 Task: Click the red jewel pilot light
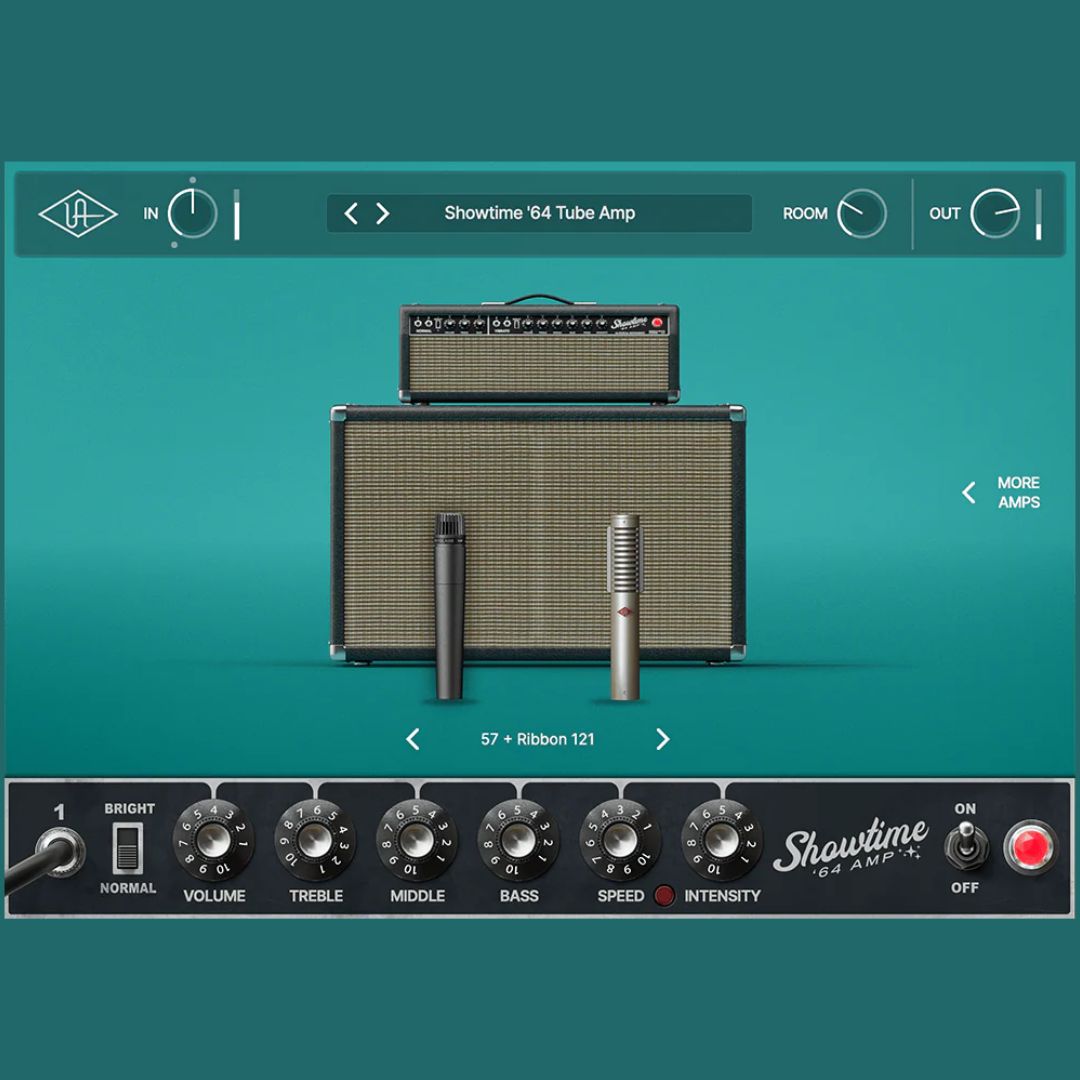tap(1030, 847)
